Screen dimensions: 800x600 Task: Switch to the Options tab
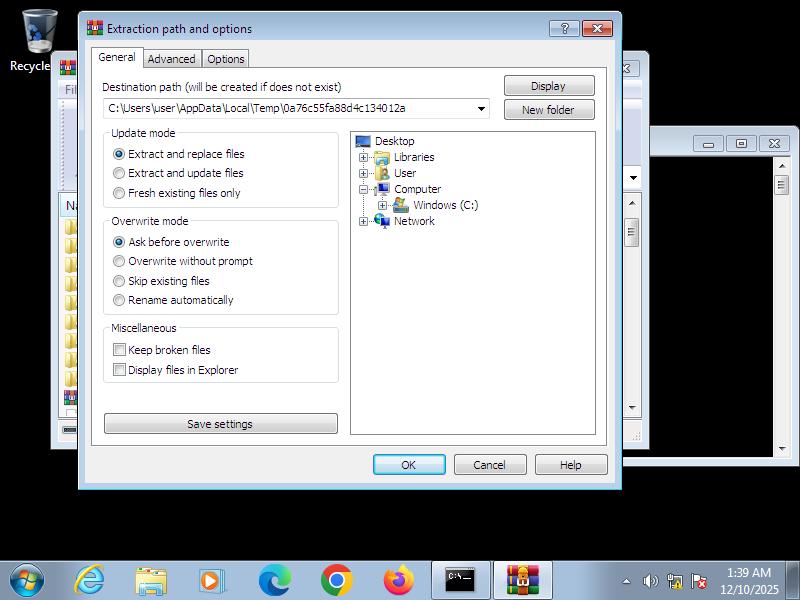click(x=226, y=59)
